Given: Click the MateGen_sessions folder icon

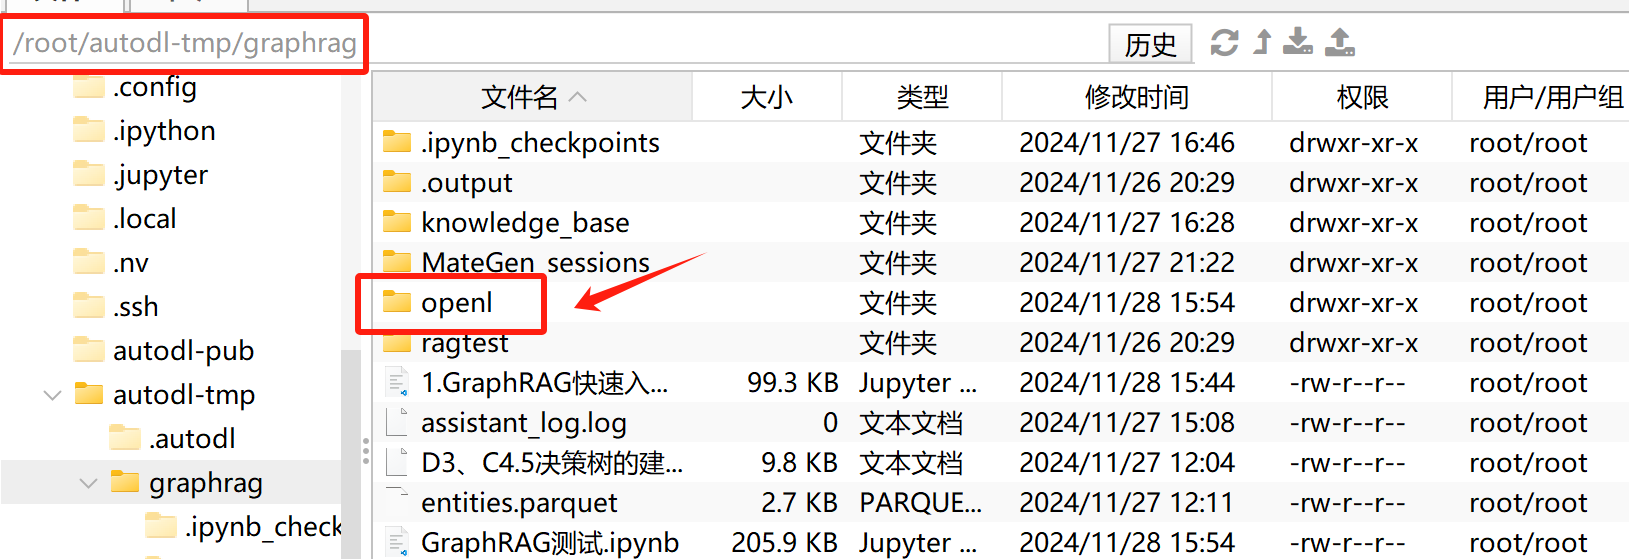Looking at the screenshot, I should (x=397, y=261).
